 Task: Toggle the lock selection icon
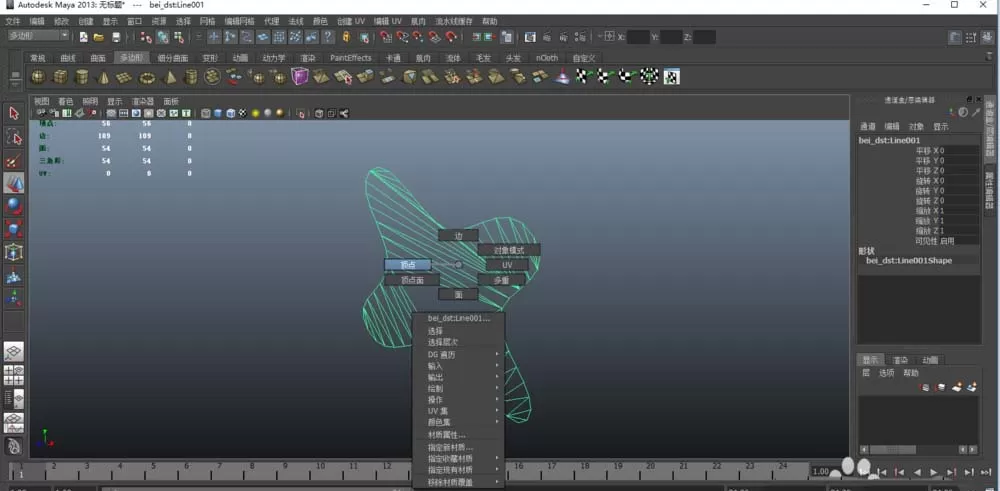tap(346, 37)
